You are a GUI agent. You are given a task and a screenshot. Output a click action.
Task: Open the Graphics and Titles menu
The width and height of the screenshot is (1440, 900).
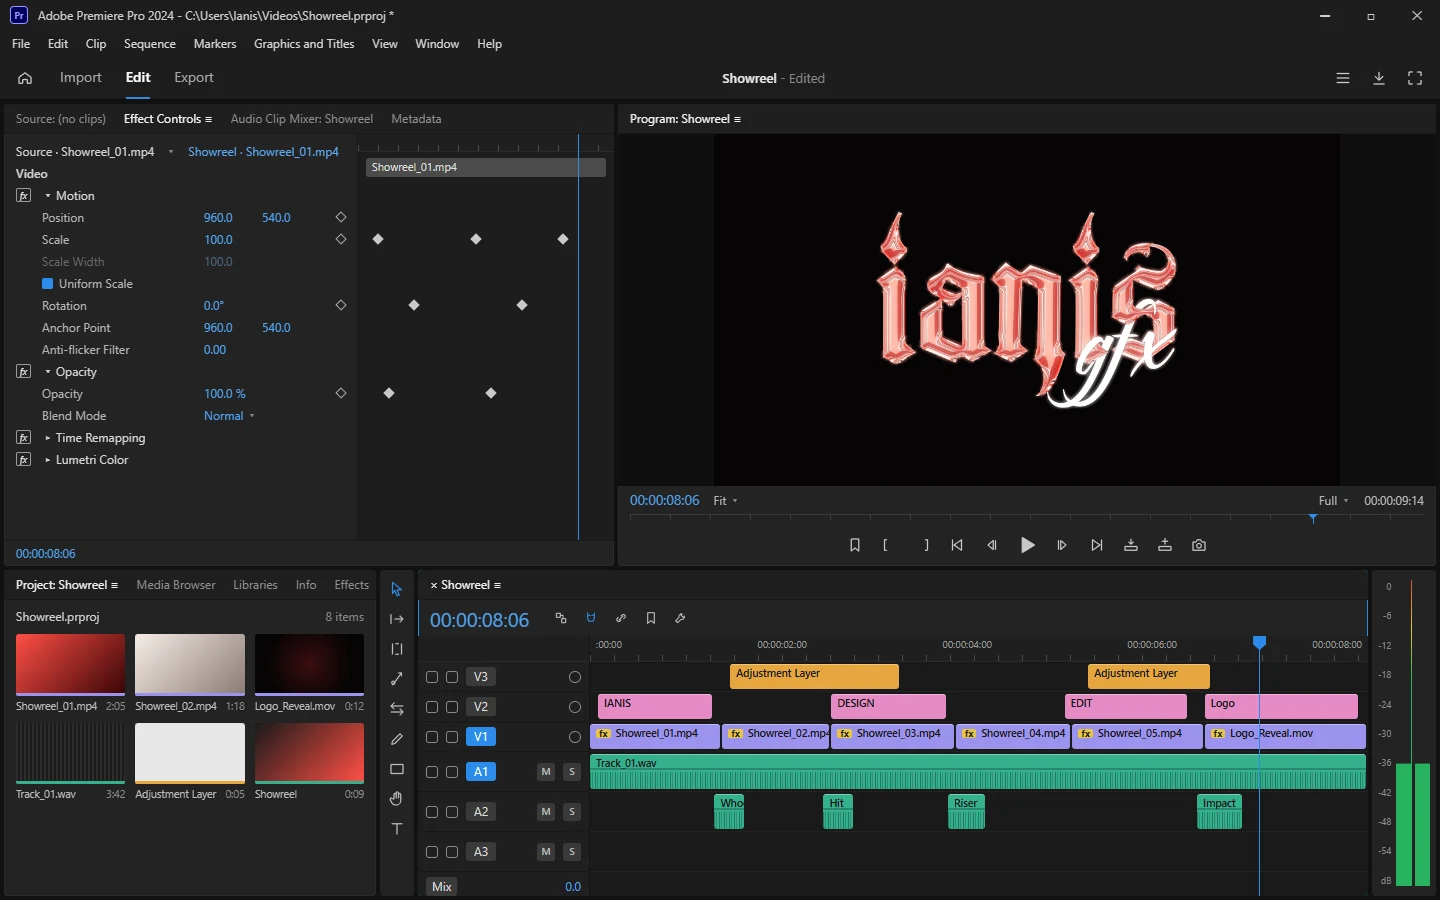click(x=304, y=44)
